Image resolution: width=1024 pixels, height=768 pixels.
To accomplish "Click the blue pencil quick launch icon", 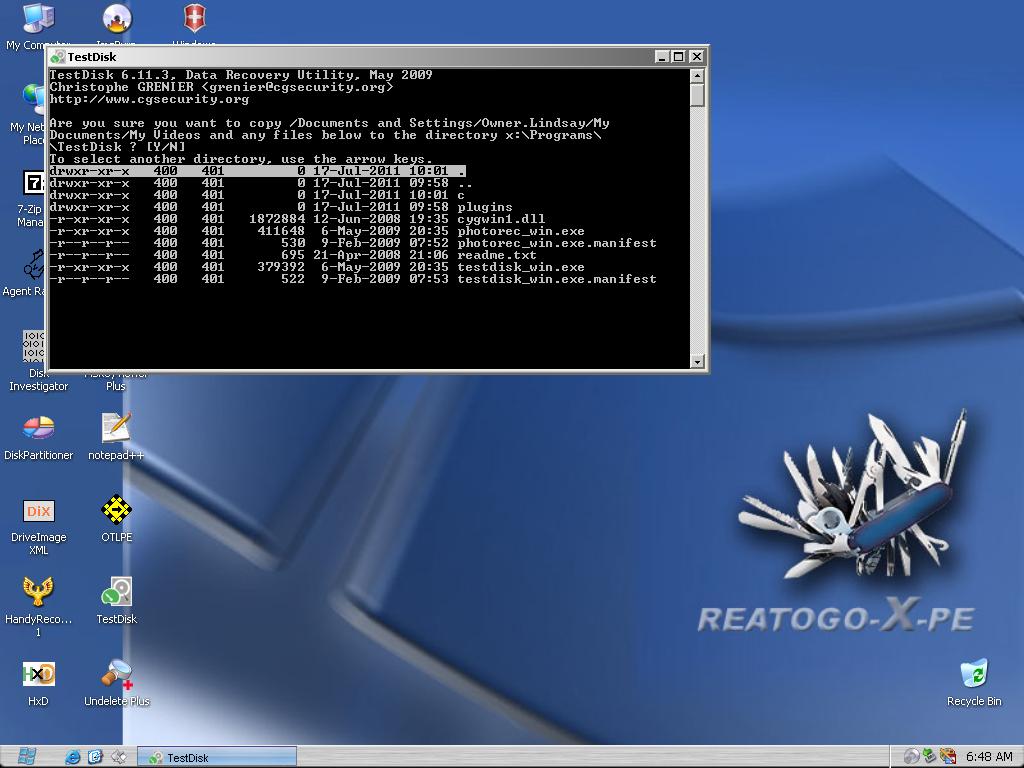I will pyautogui.click(x=95, y=757).
